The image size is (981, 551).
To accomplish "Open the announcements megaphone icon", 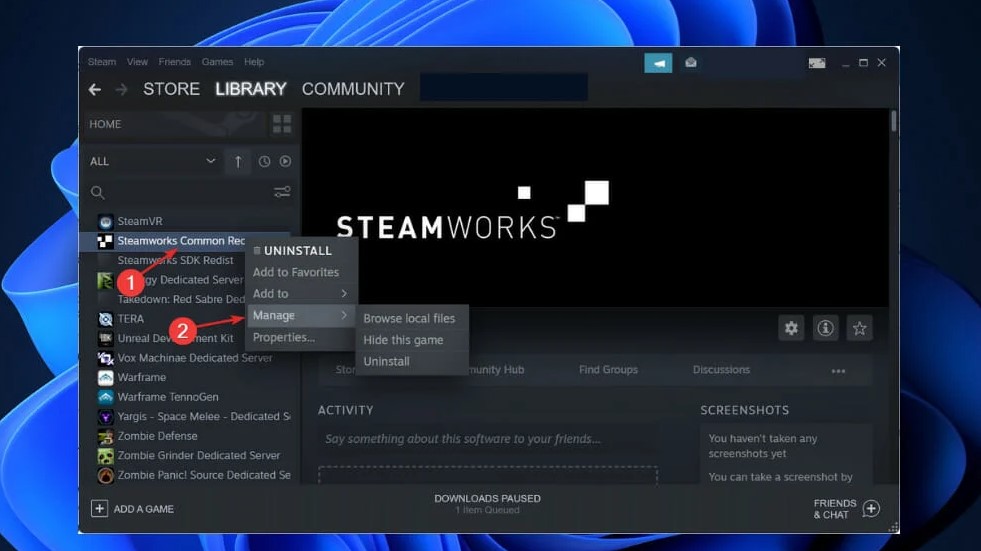I will 658,63.
